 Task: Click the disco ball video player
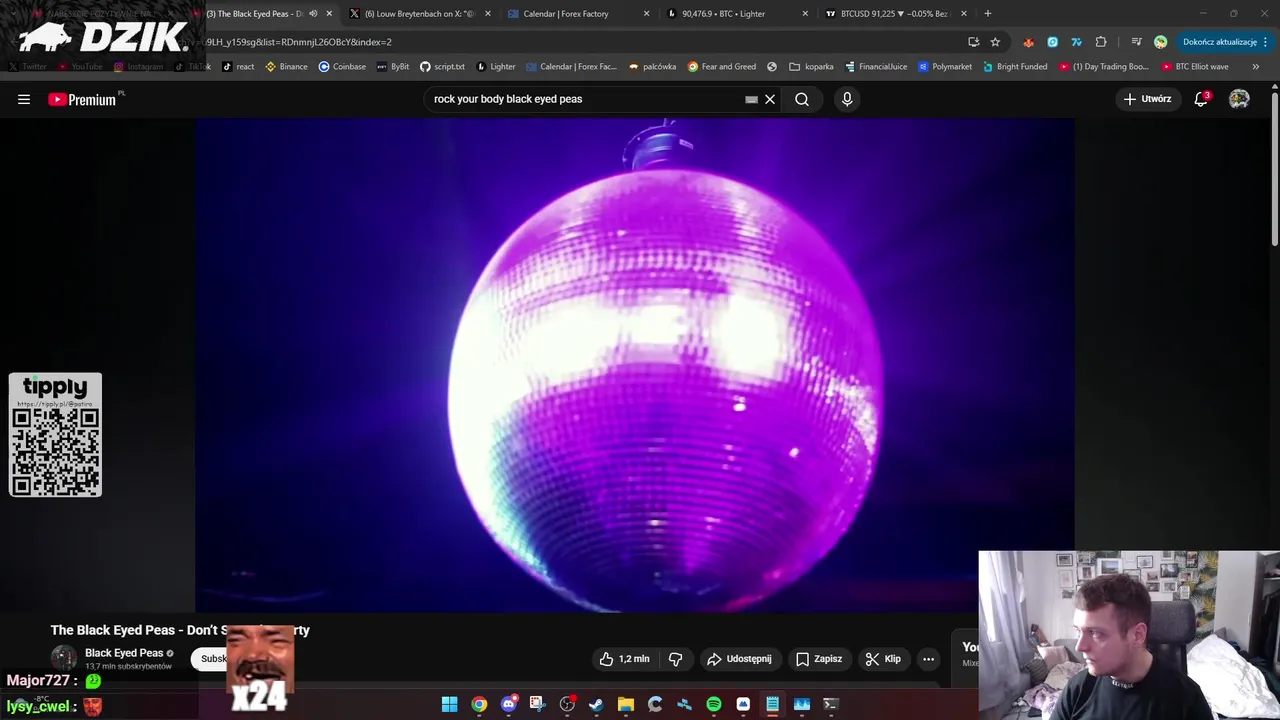[x=635, y=364]
